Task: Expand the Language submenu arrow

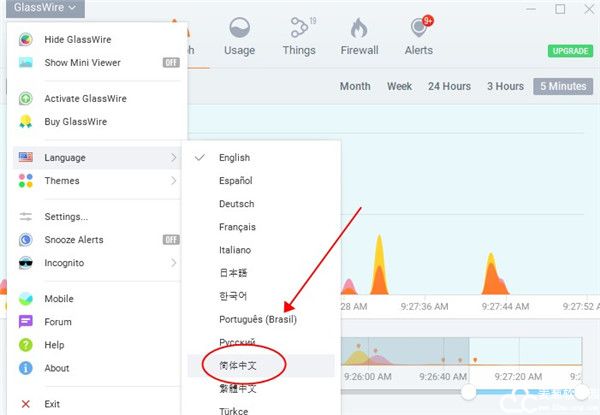Action: tap(173, 157)
